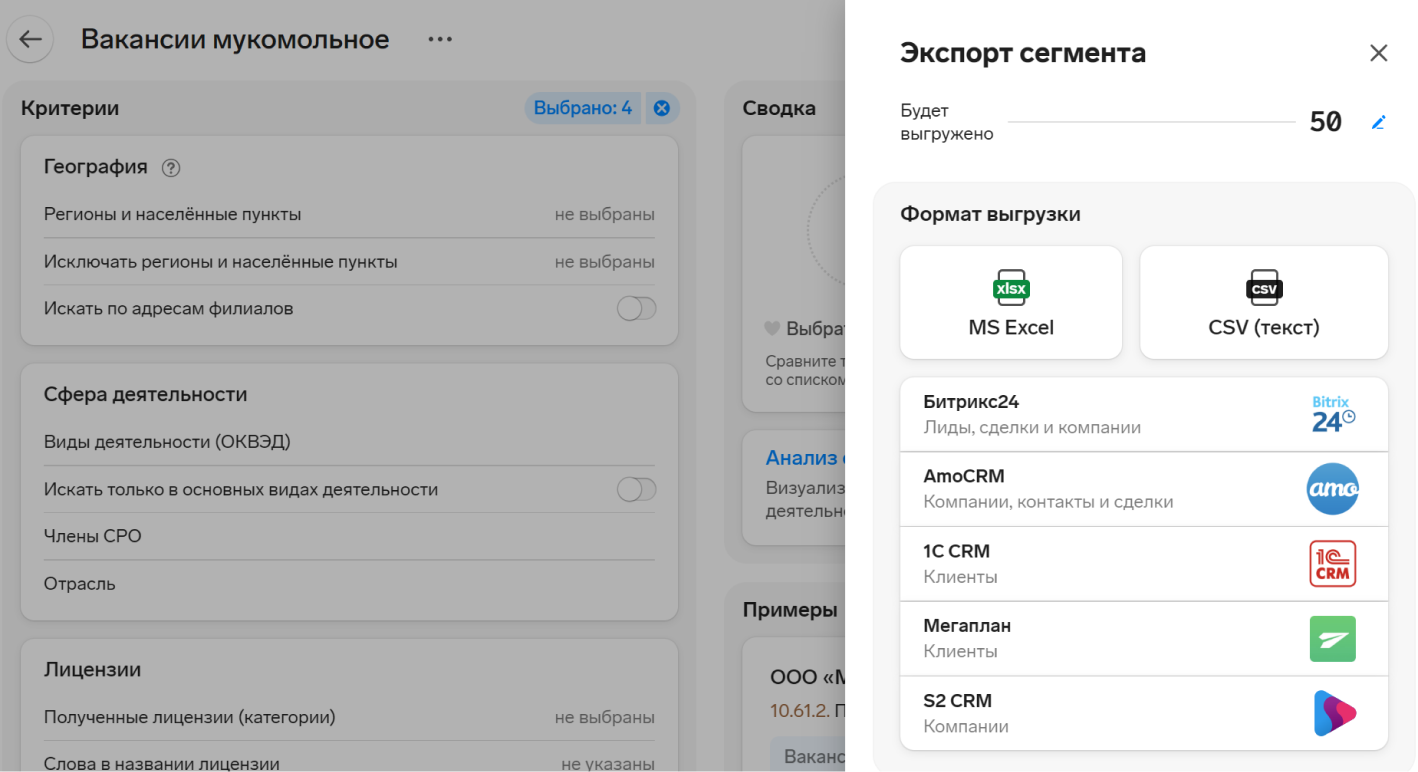The width and height of the screenshot is (1418, 772).
Task: Open the Отрасль criterion
Action: 349,584
